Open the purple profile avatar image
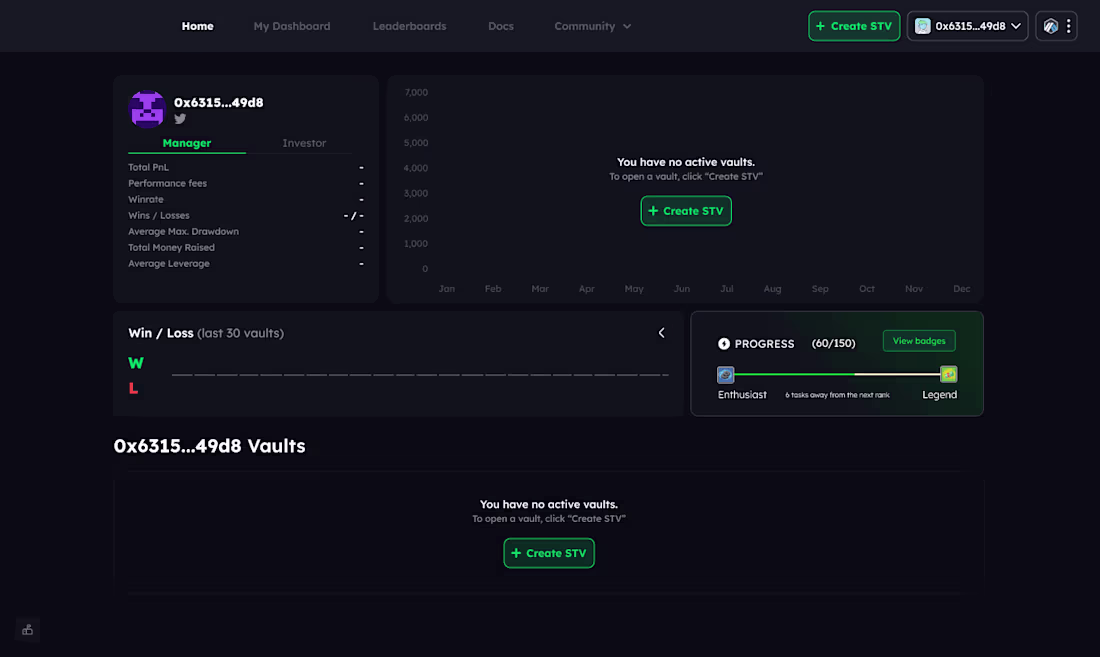Viewport: 1100px width, 657px height. pos(147,108)
